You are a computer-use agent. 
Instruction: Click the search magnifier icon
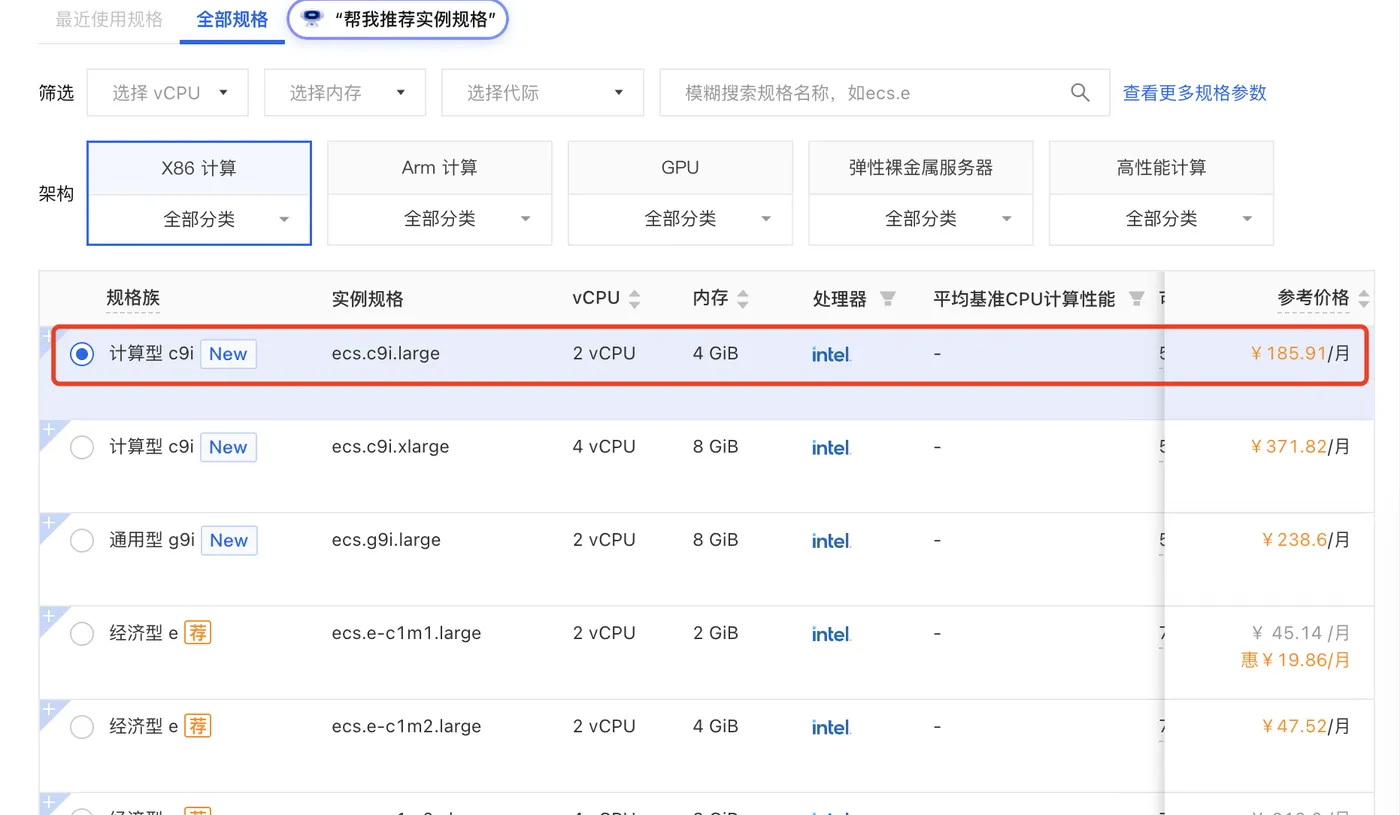coord(1080,93)
